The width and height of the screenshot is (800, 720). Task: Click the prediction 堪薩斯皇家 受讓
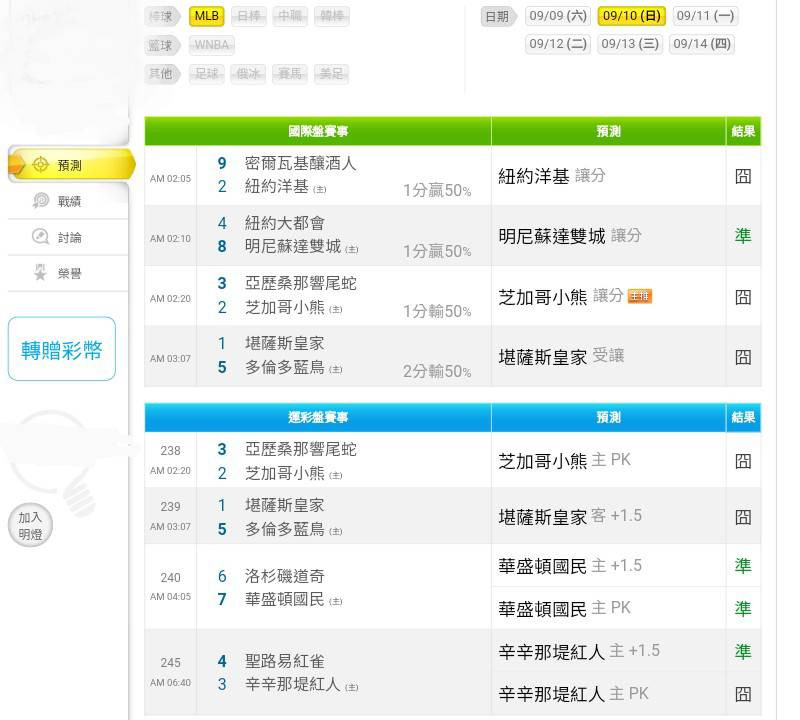click(561, 357)
